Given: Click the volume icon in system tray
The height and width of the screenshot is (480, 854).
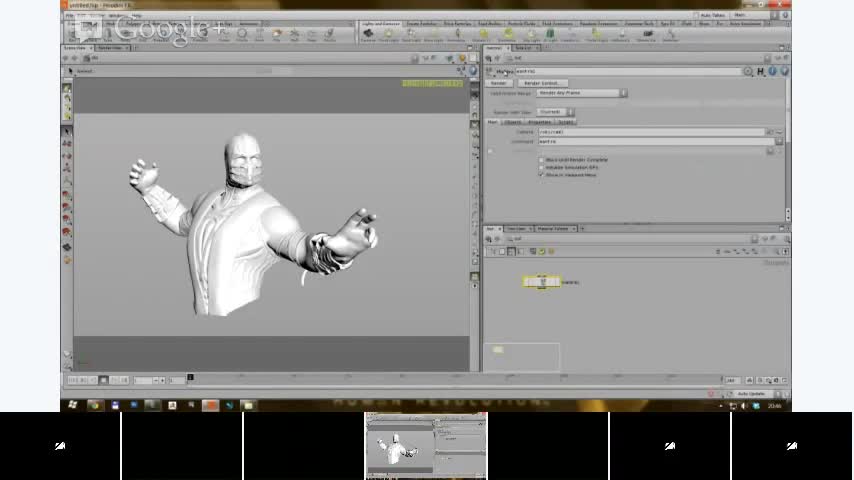Looking at the screenshot, I should (x=744, y=406).
